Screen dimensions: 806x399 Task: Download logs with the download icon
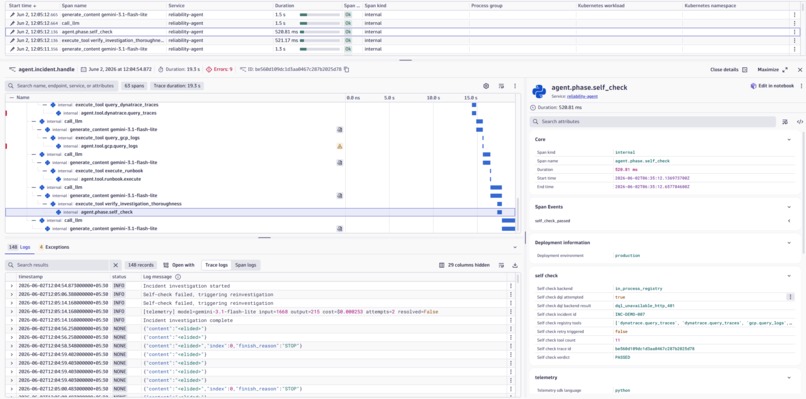515,265
